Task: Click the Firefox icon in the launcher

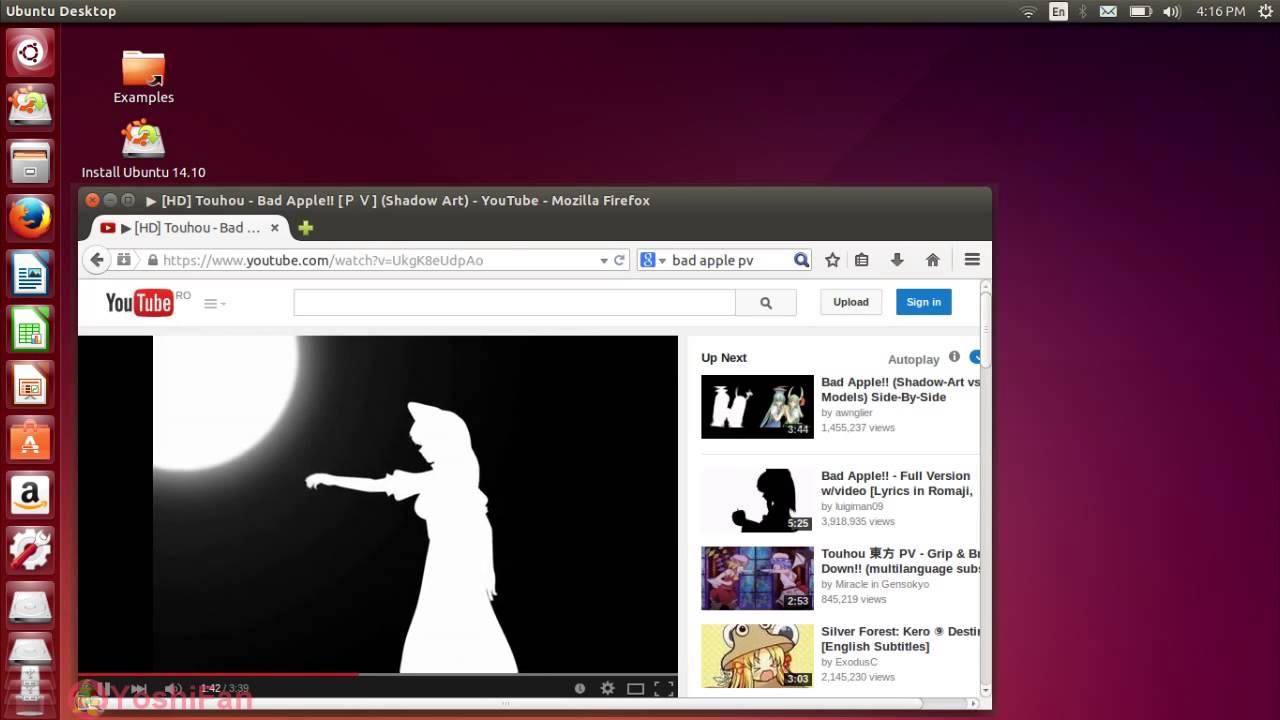Action: [30, 218]
